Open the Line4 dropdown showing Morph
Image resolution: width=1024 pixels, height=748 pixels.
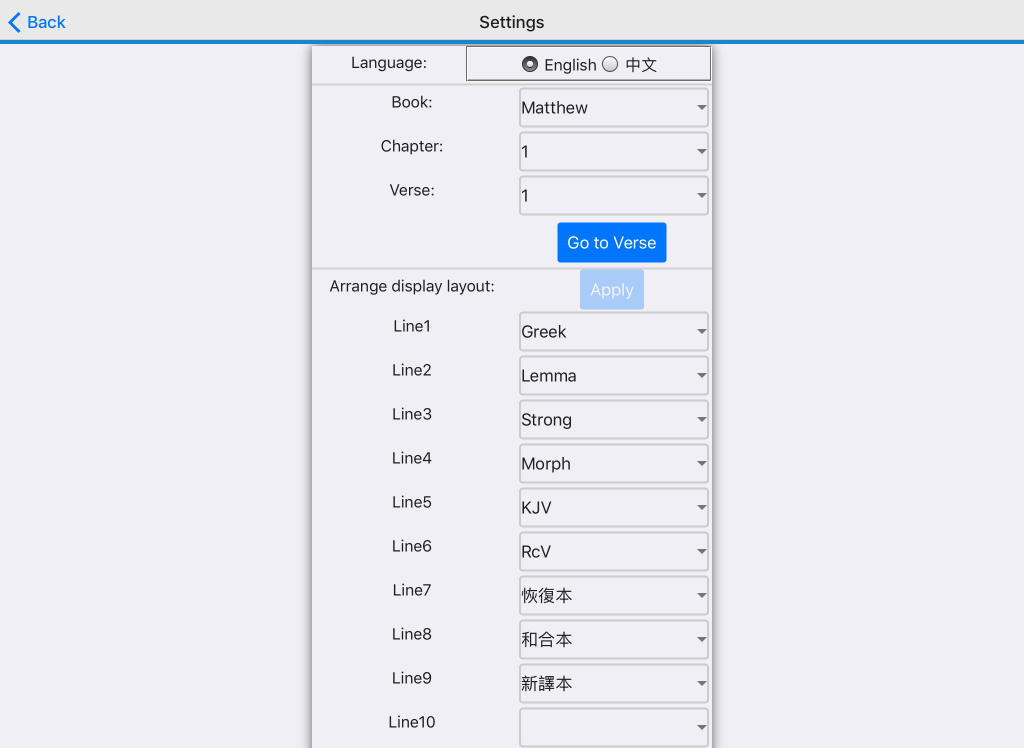point(613,463)
